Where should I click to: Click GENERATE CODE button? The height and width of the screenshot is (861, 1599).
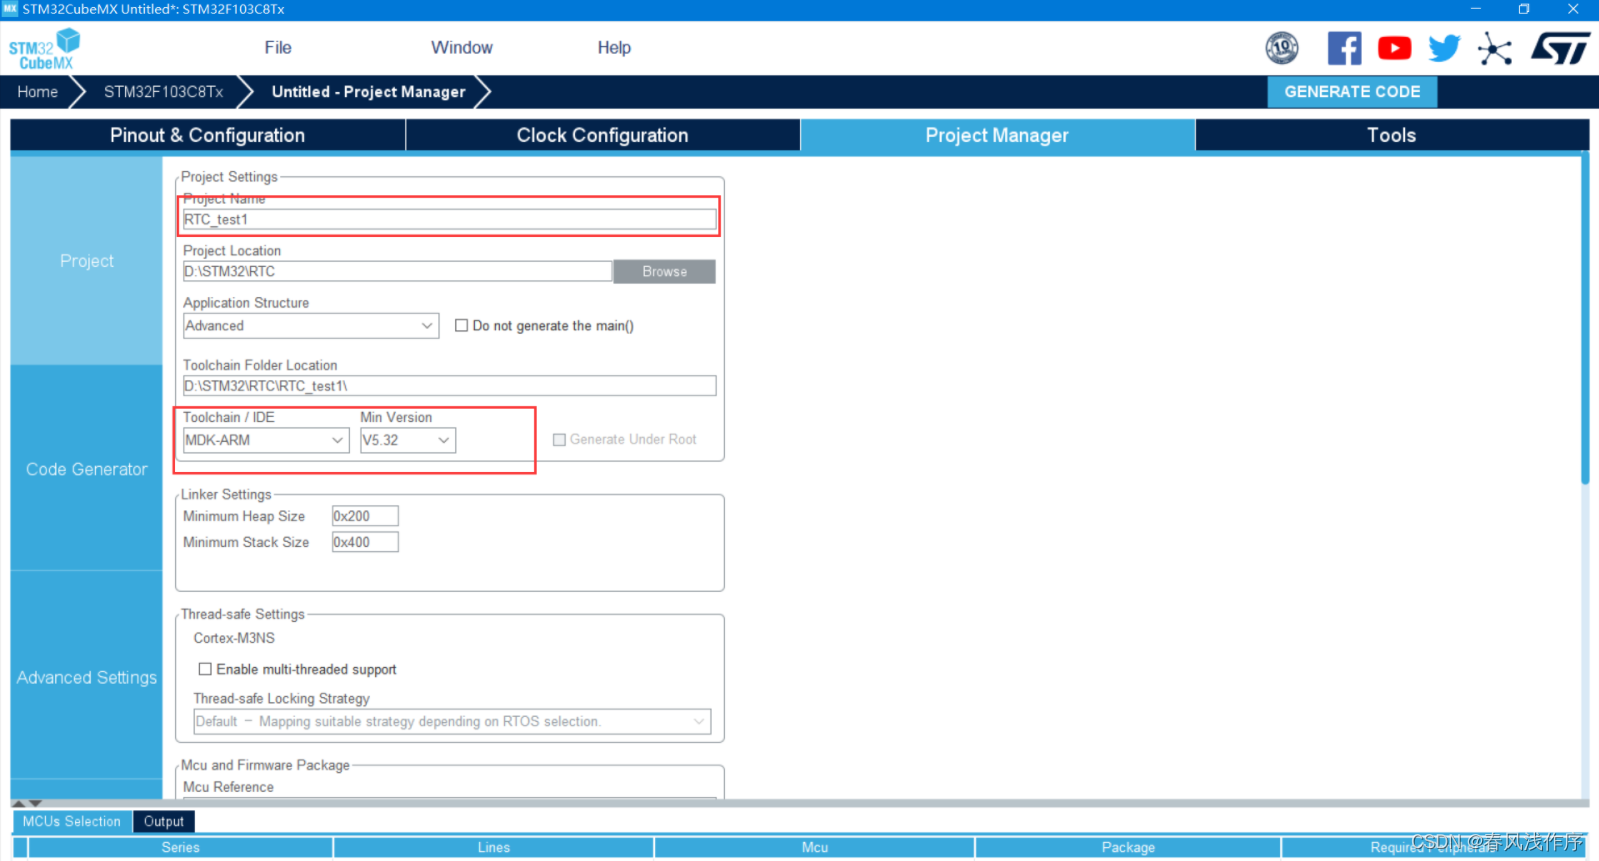[1352, 92]
